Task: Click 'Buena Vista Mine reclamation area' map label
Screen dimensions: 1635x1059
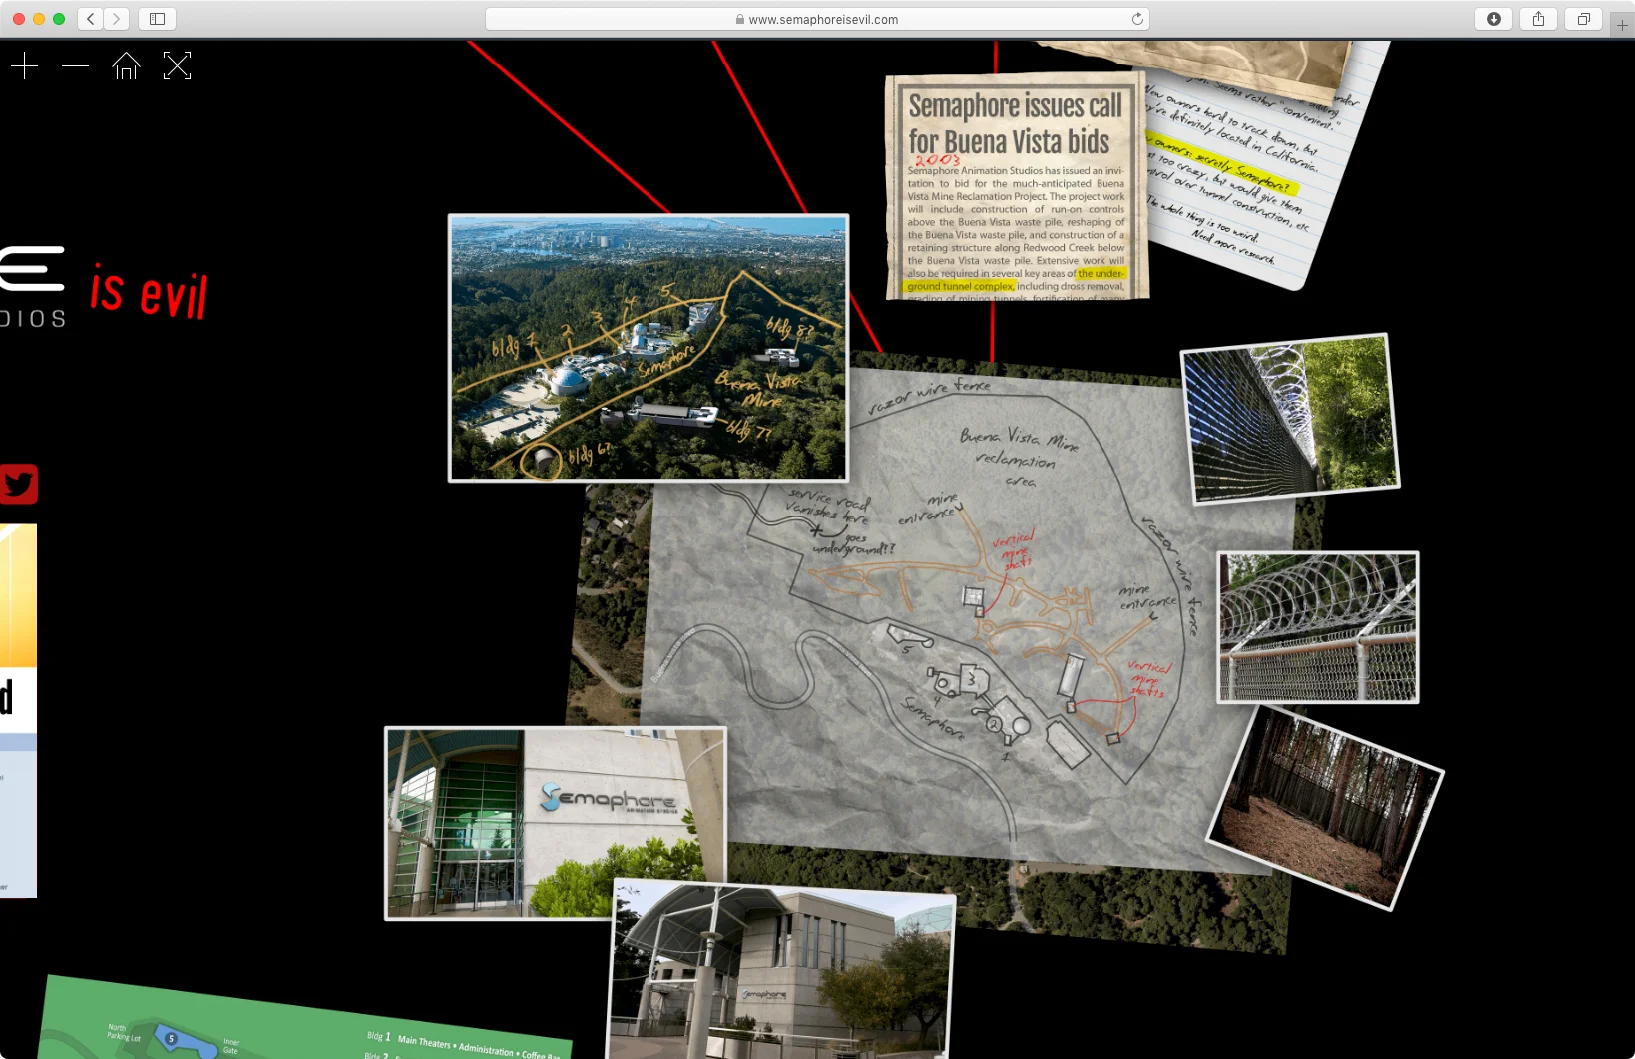Action: [x=1018, y=456]
